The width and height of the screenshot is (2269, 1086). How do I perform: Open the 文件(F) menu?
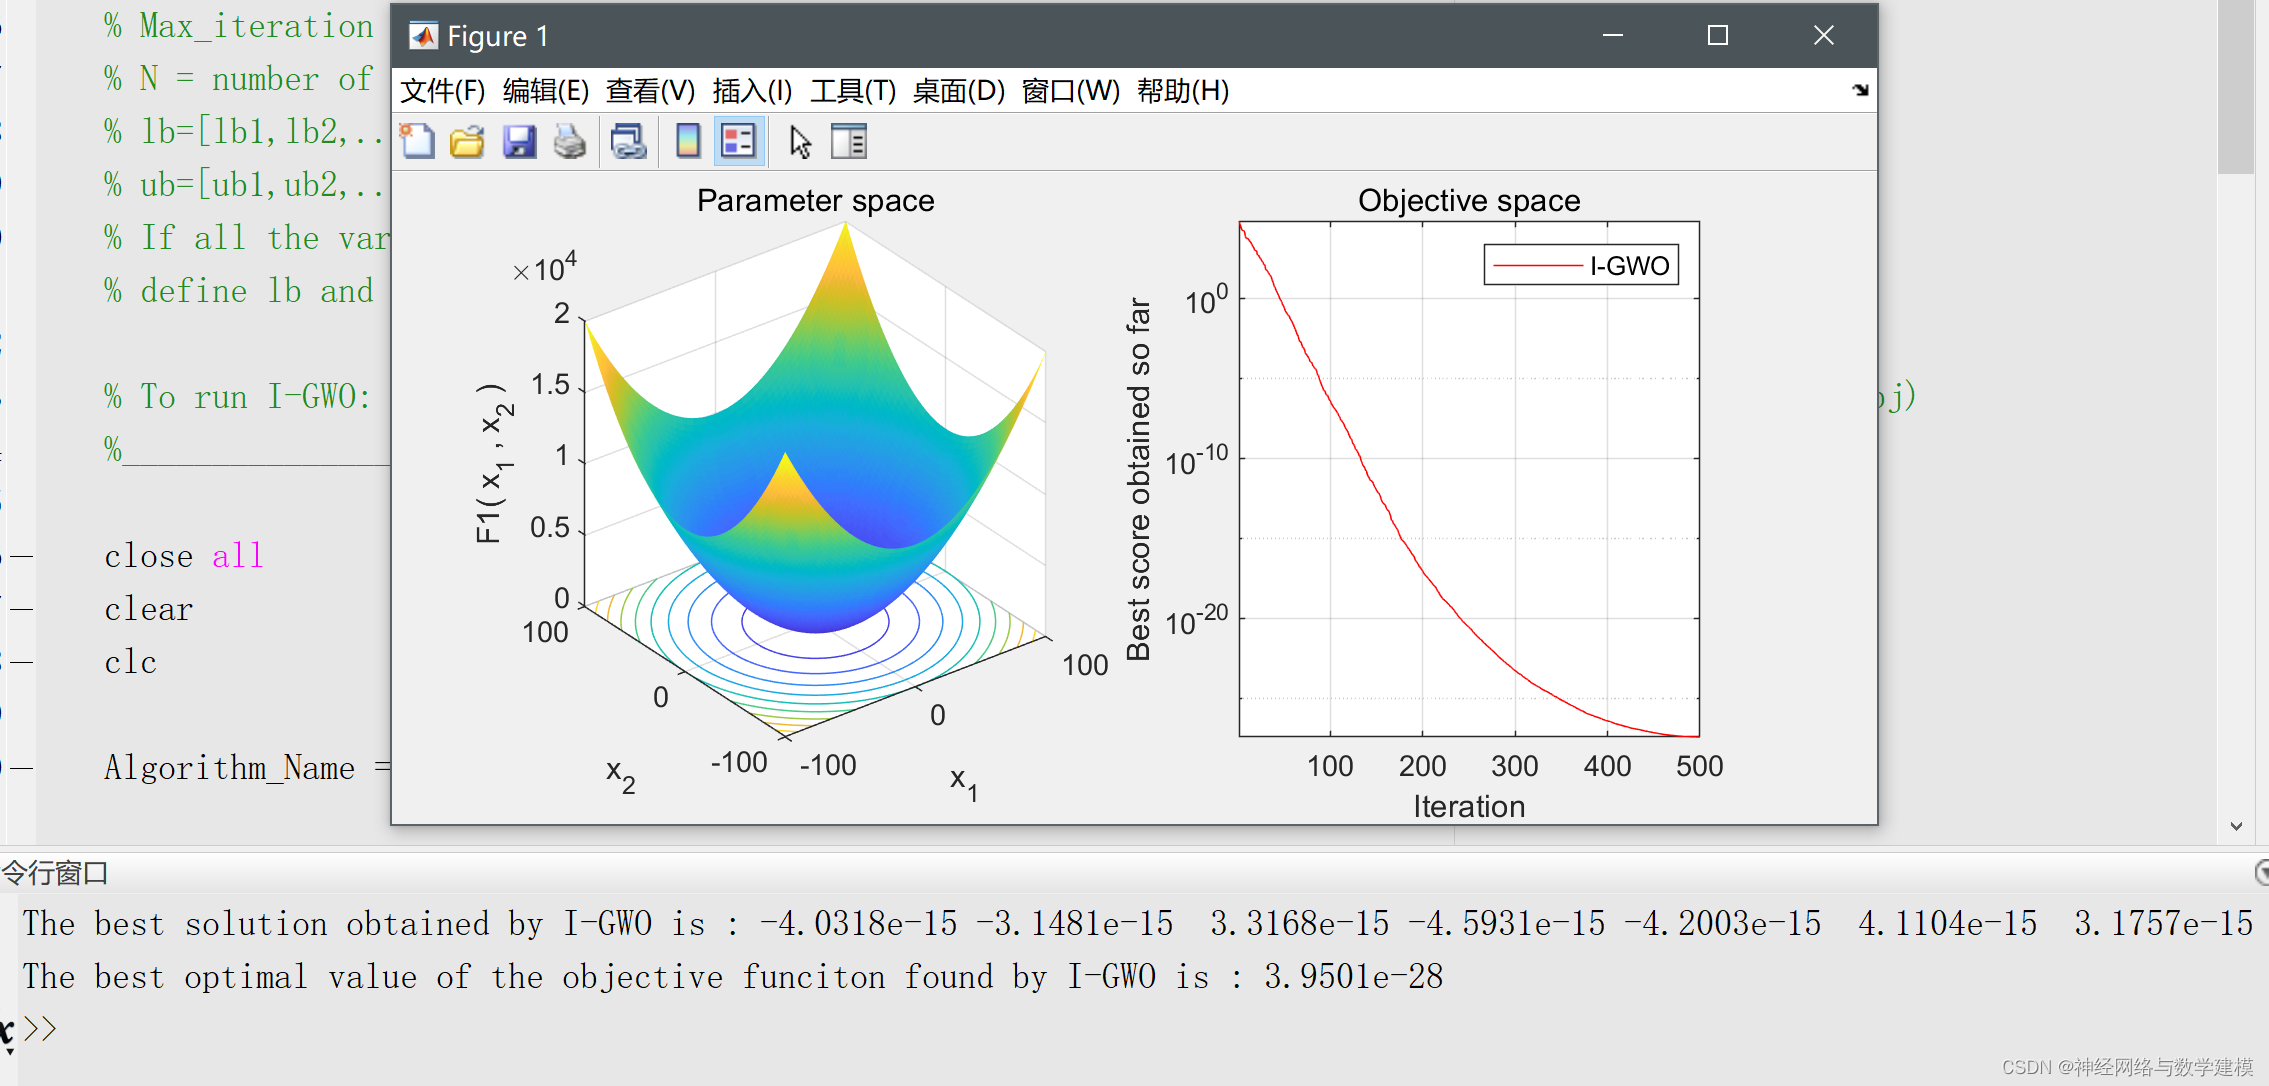(442, 91)
